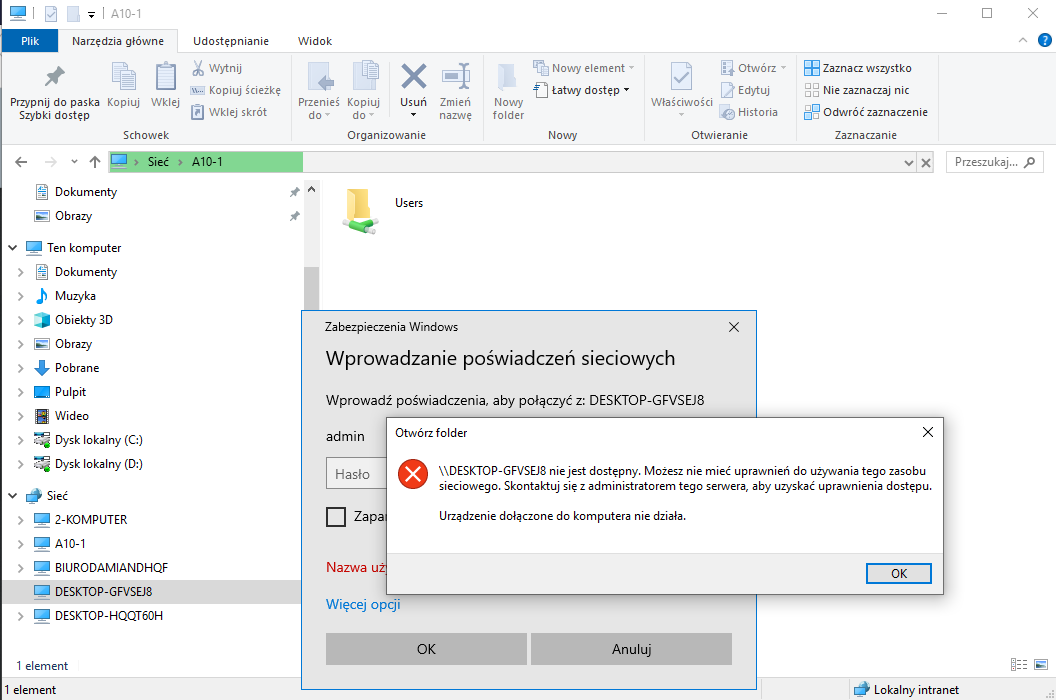Expand the Pulpit tree node

21,392
